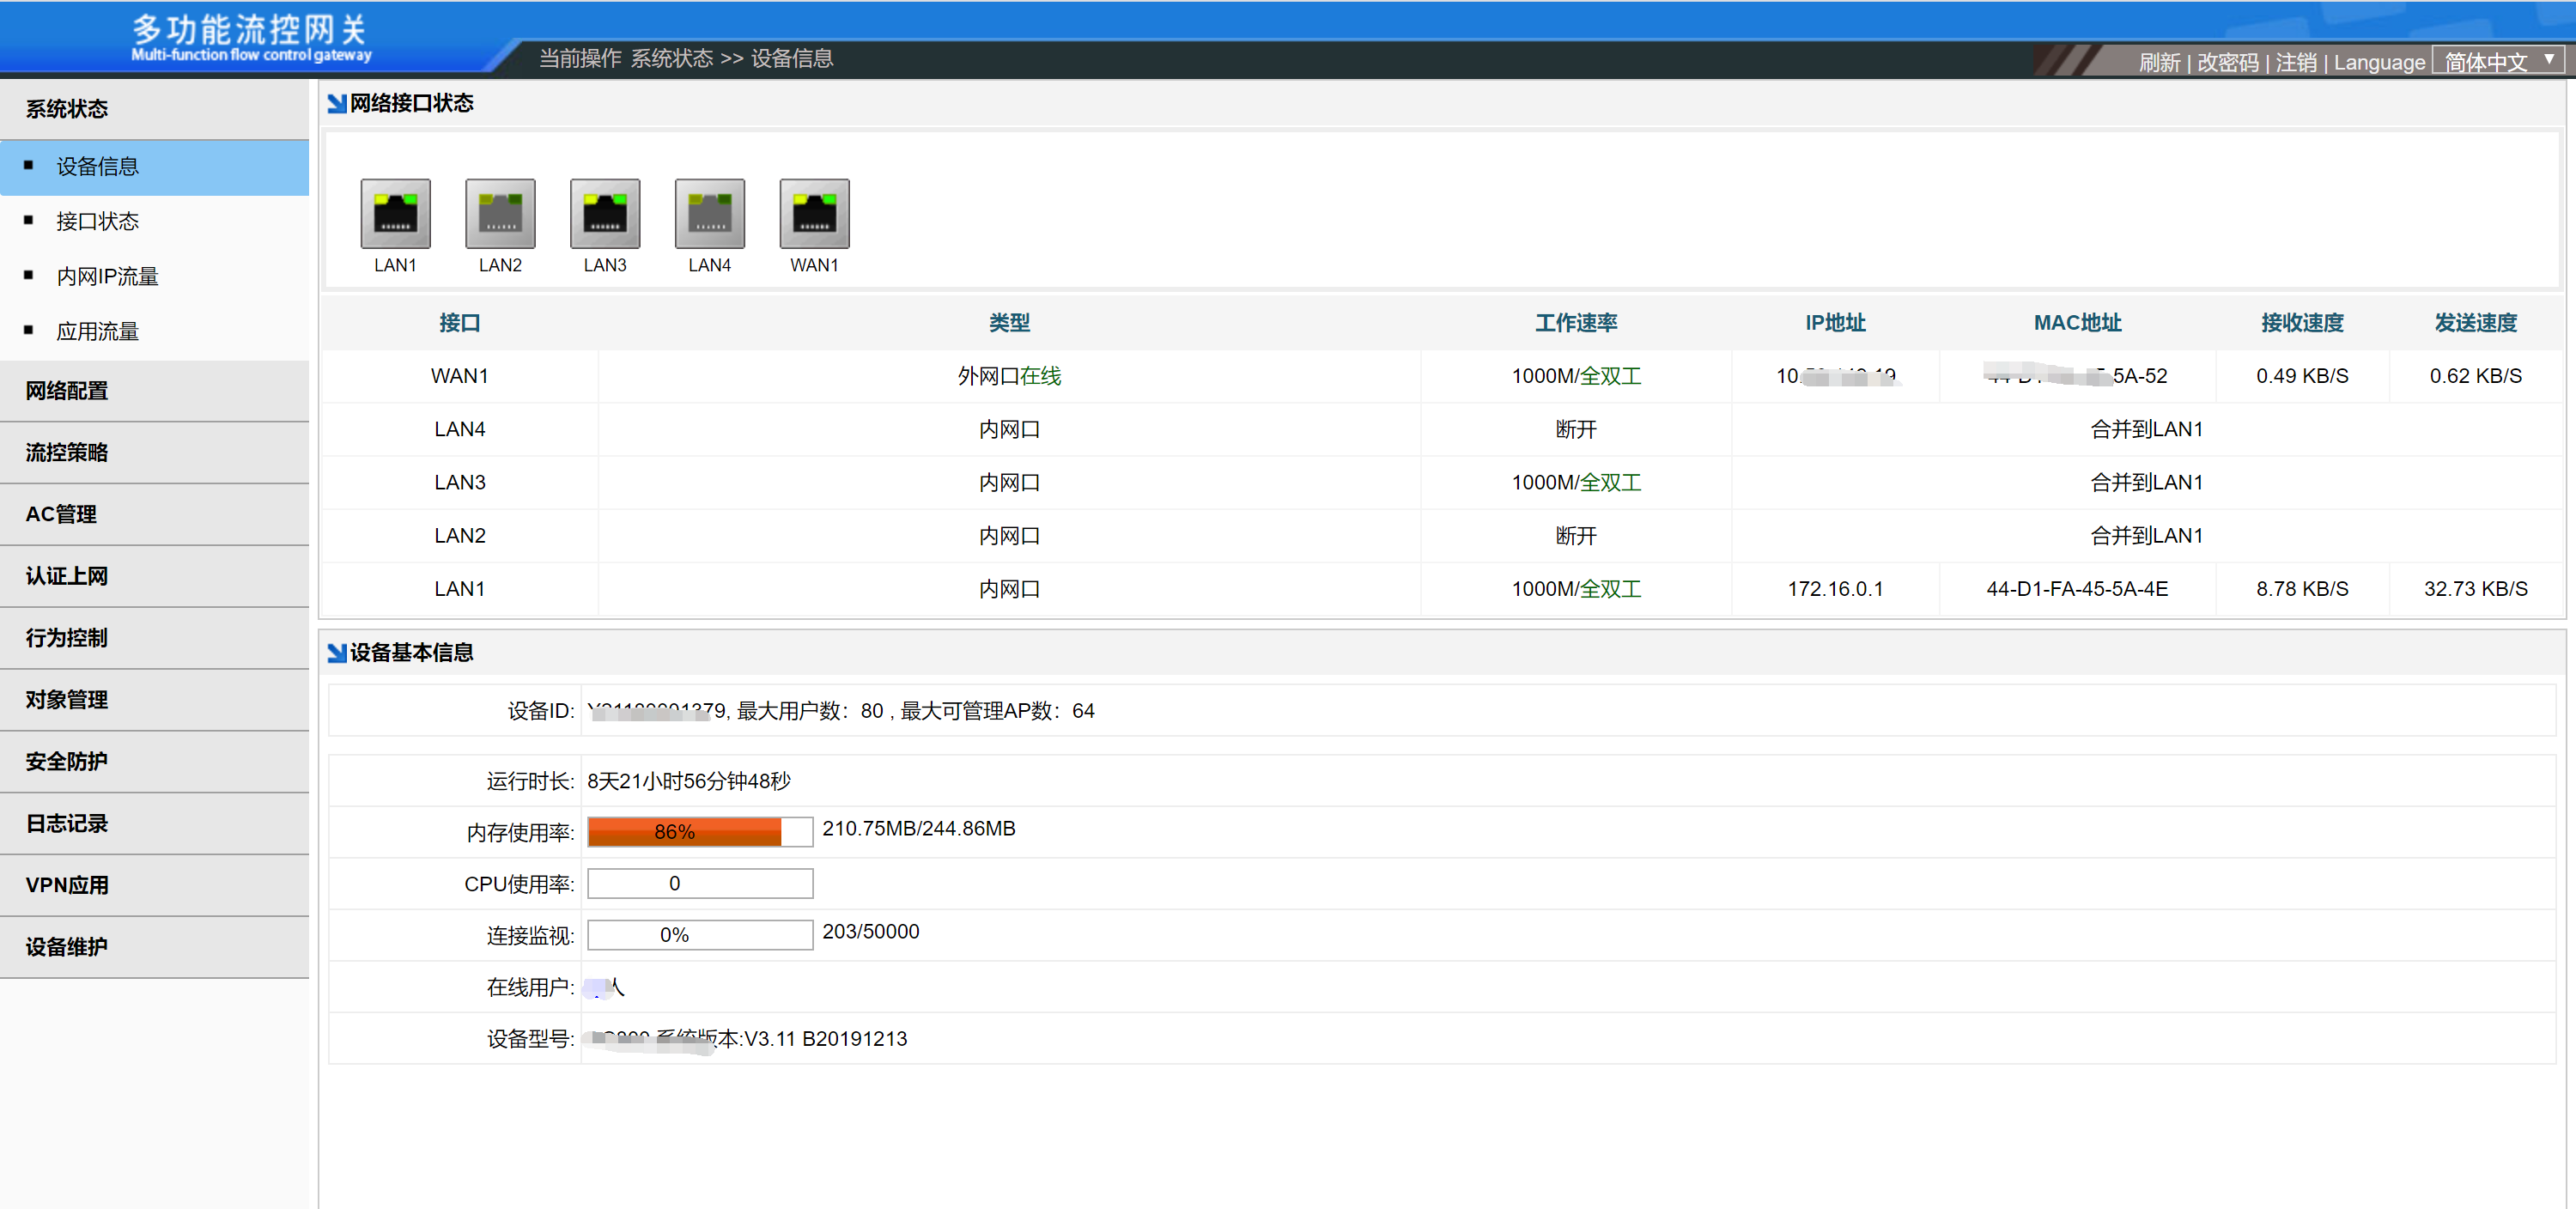Click the LAN1 port icon
Screen dimensions: 2576x1209
pyautogui.click(x=395, y=213)
